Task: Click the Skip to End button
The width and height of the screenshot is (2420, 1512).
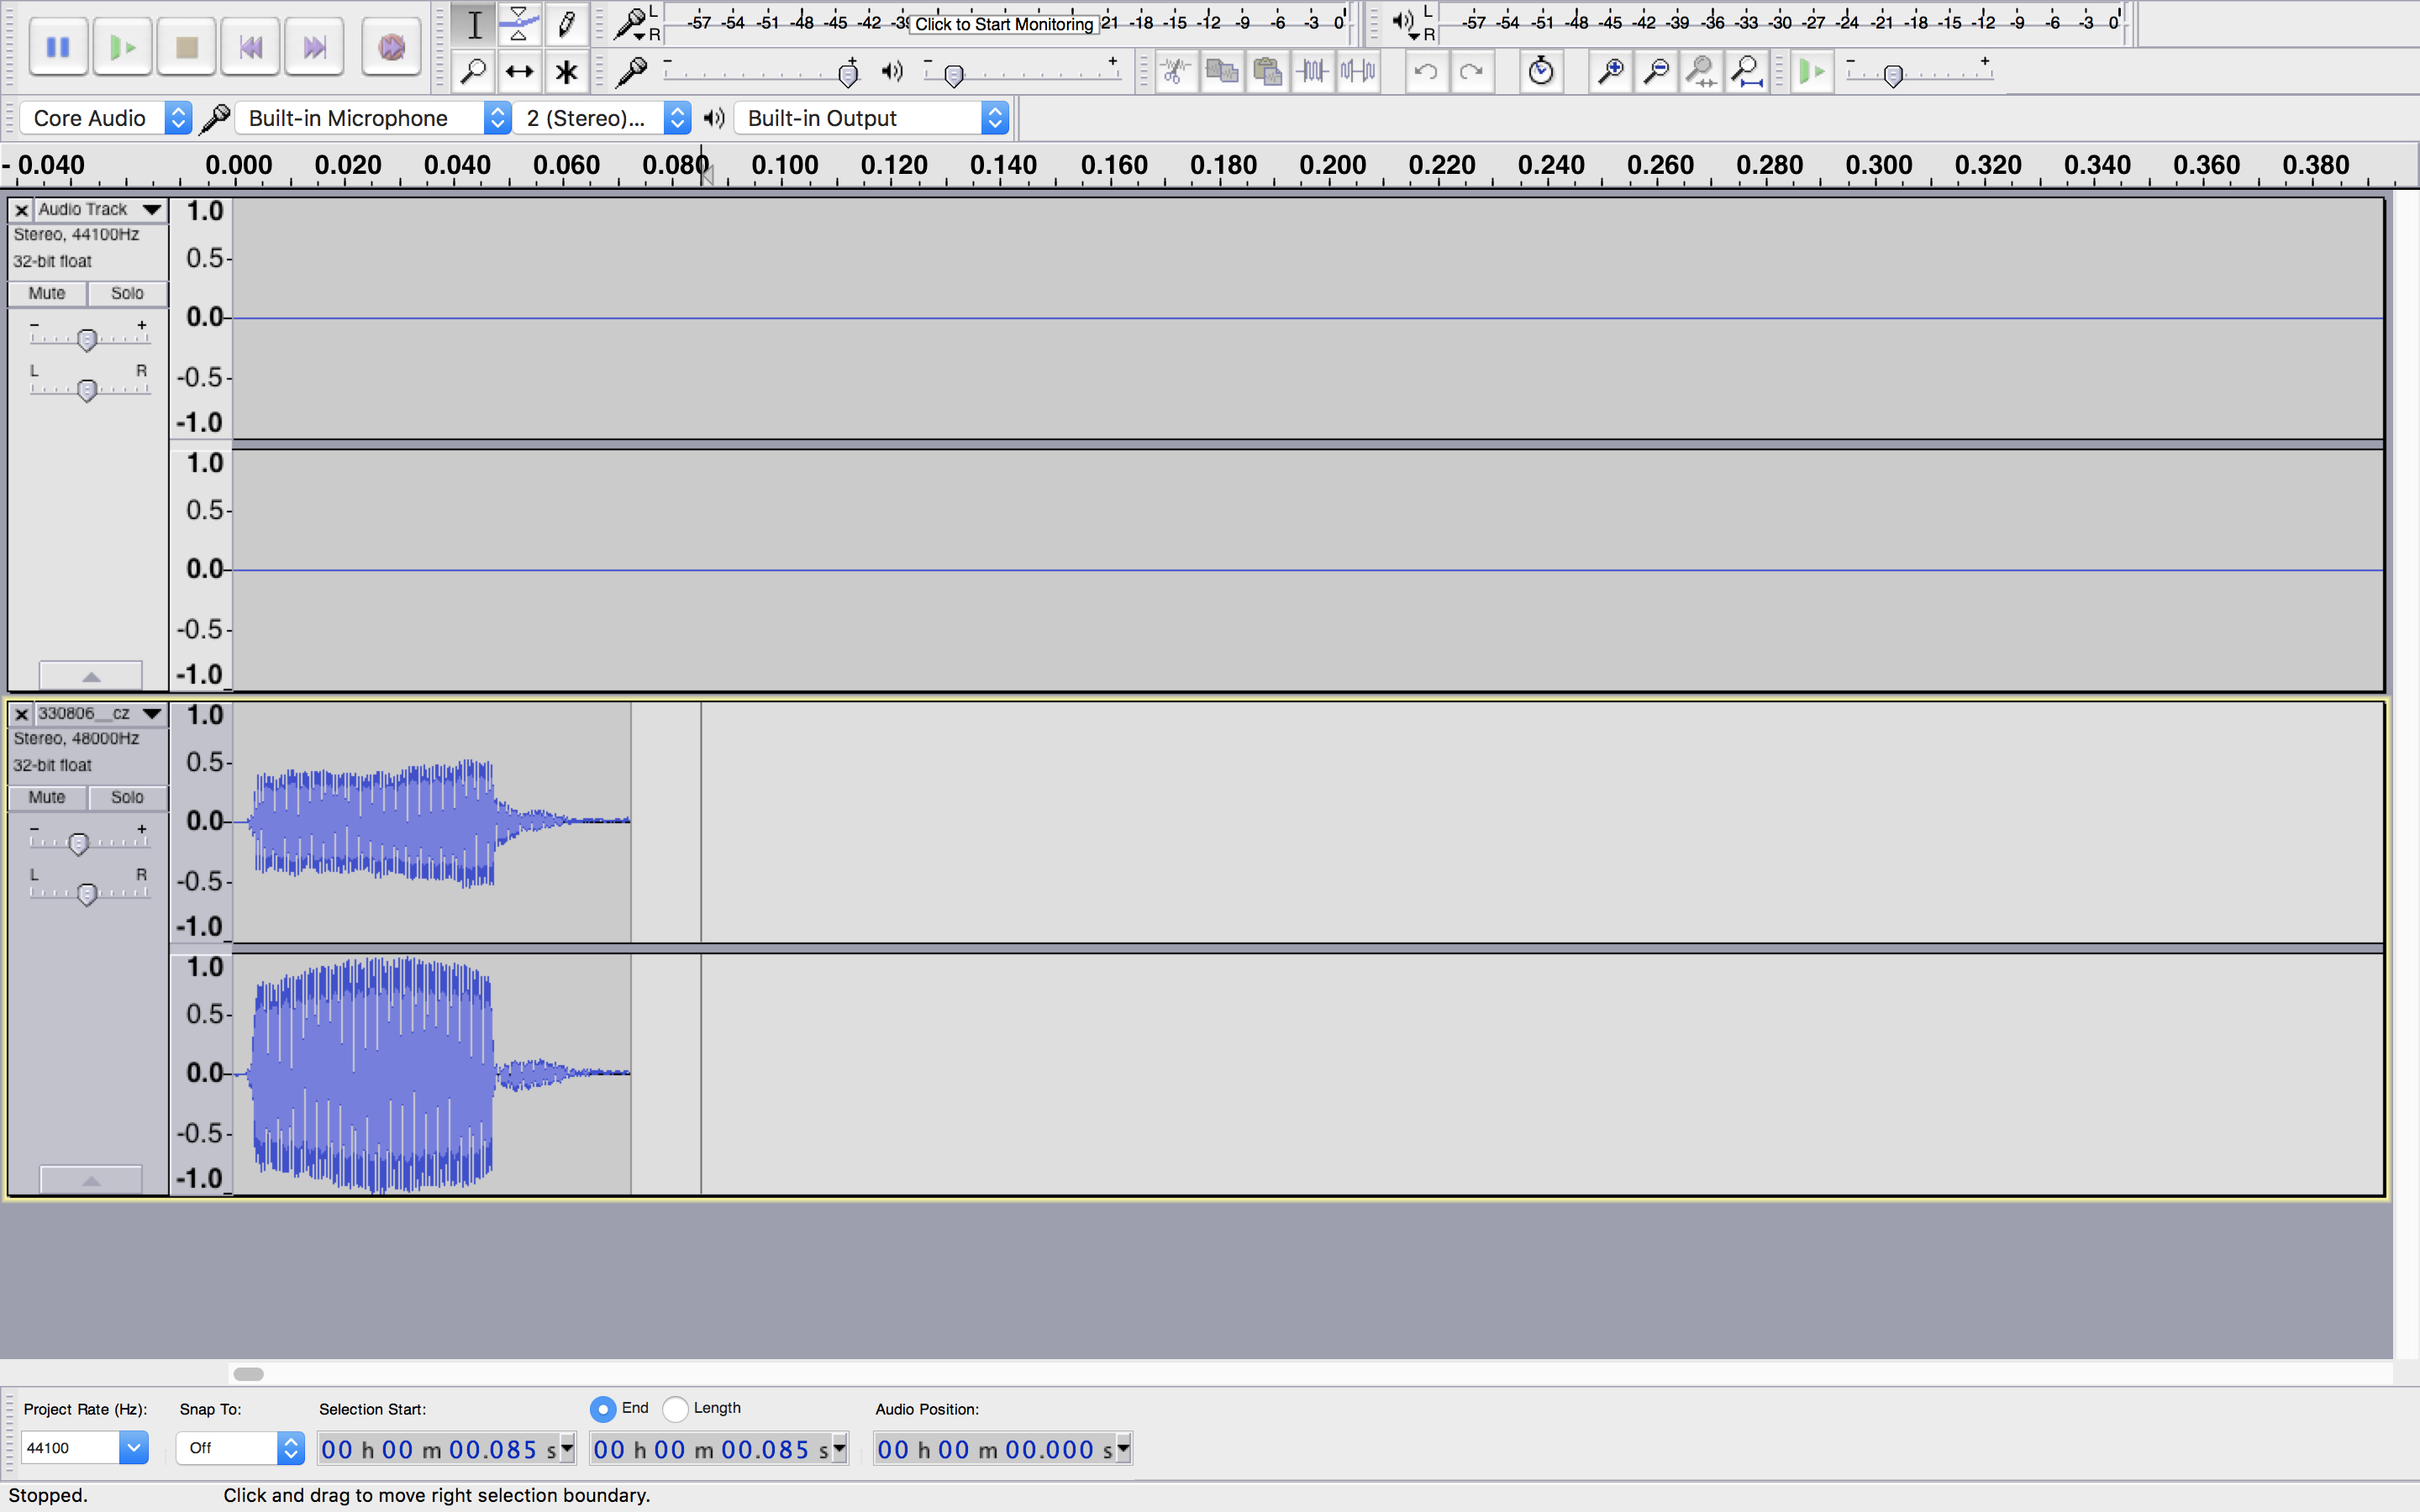Action: 315,47
